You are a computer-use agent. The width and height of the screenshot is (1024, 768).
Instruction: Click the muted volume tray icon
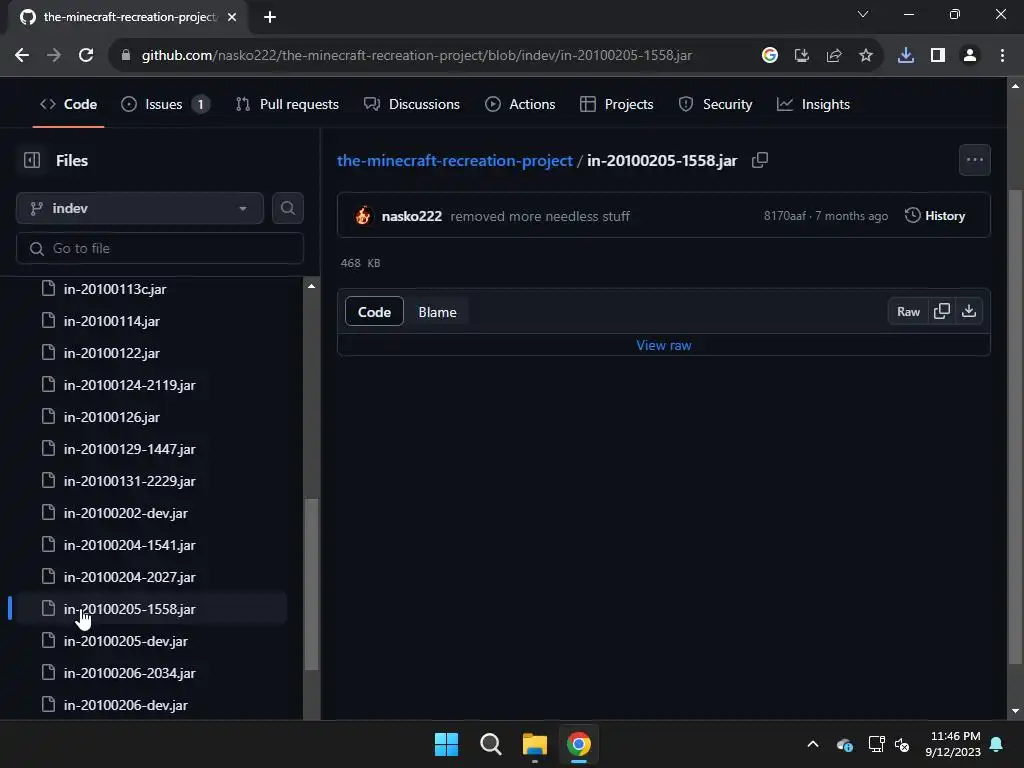[902, 744]
